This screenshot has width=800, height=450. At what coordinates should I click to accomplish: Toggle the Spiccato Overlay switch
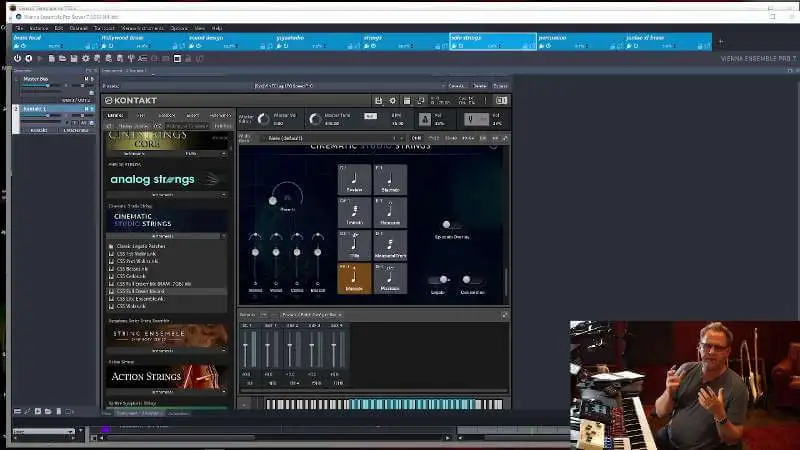(x=450, y=224)
